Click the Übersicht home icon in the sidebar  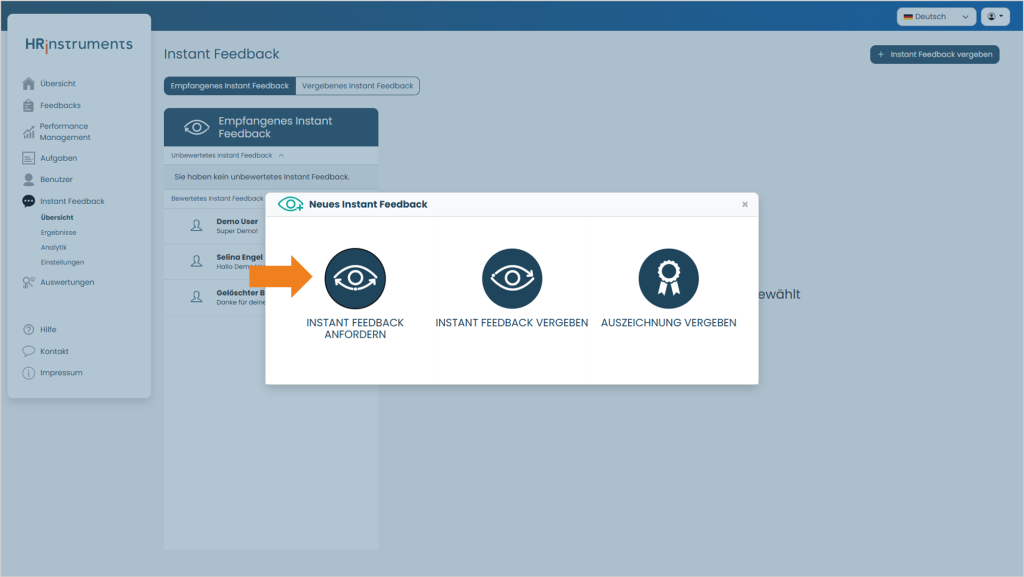[x=28, y=84]
